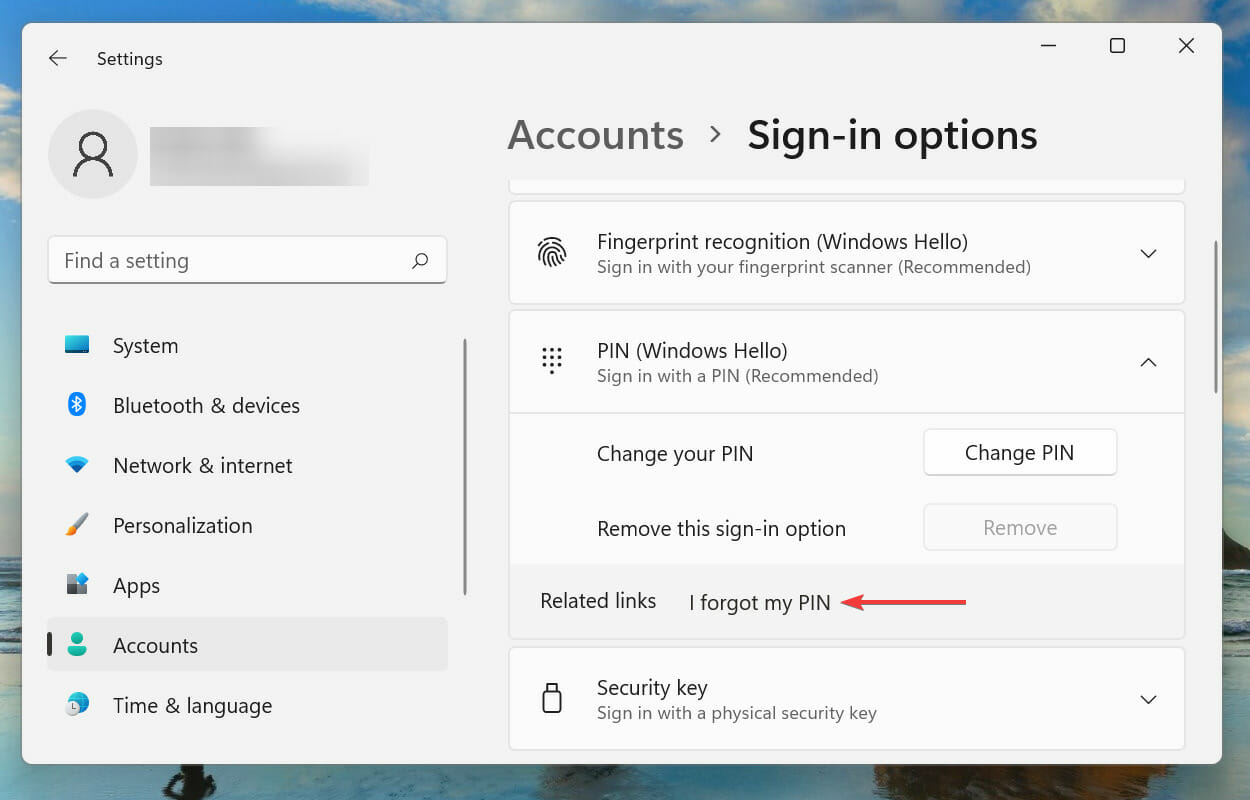Click the Apps sidebar icon

(x=77, y=585)
